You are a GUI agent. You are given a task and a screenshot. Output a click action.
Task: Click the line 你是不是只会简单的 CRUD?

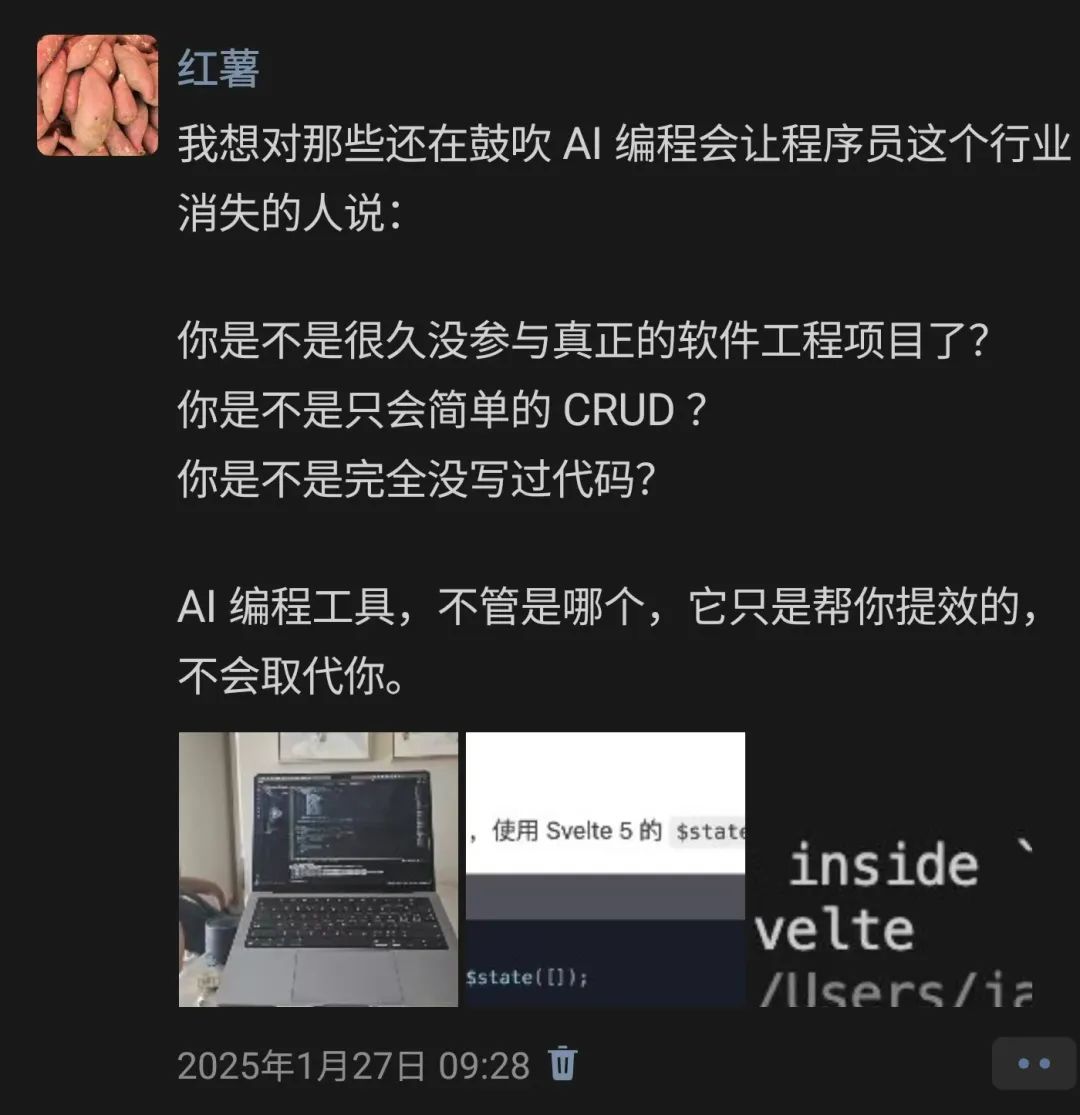[442, 410]
